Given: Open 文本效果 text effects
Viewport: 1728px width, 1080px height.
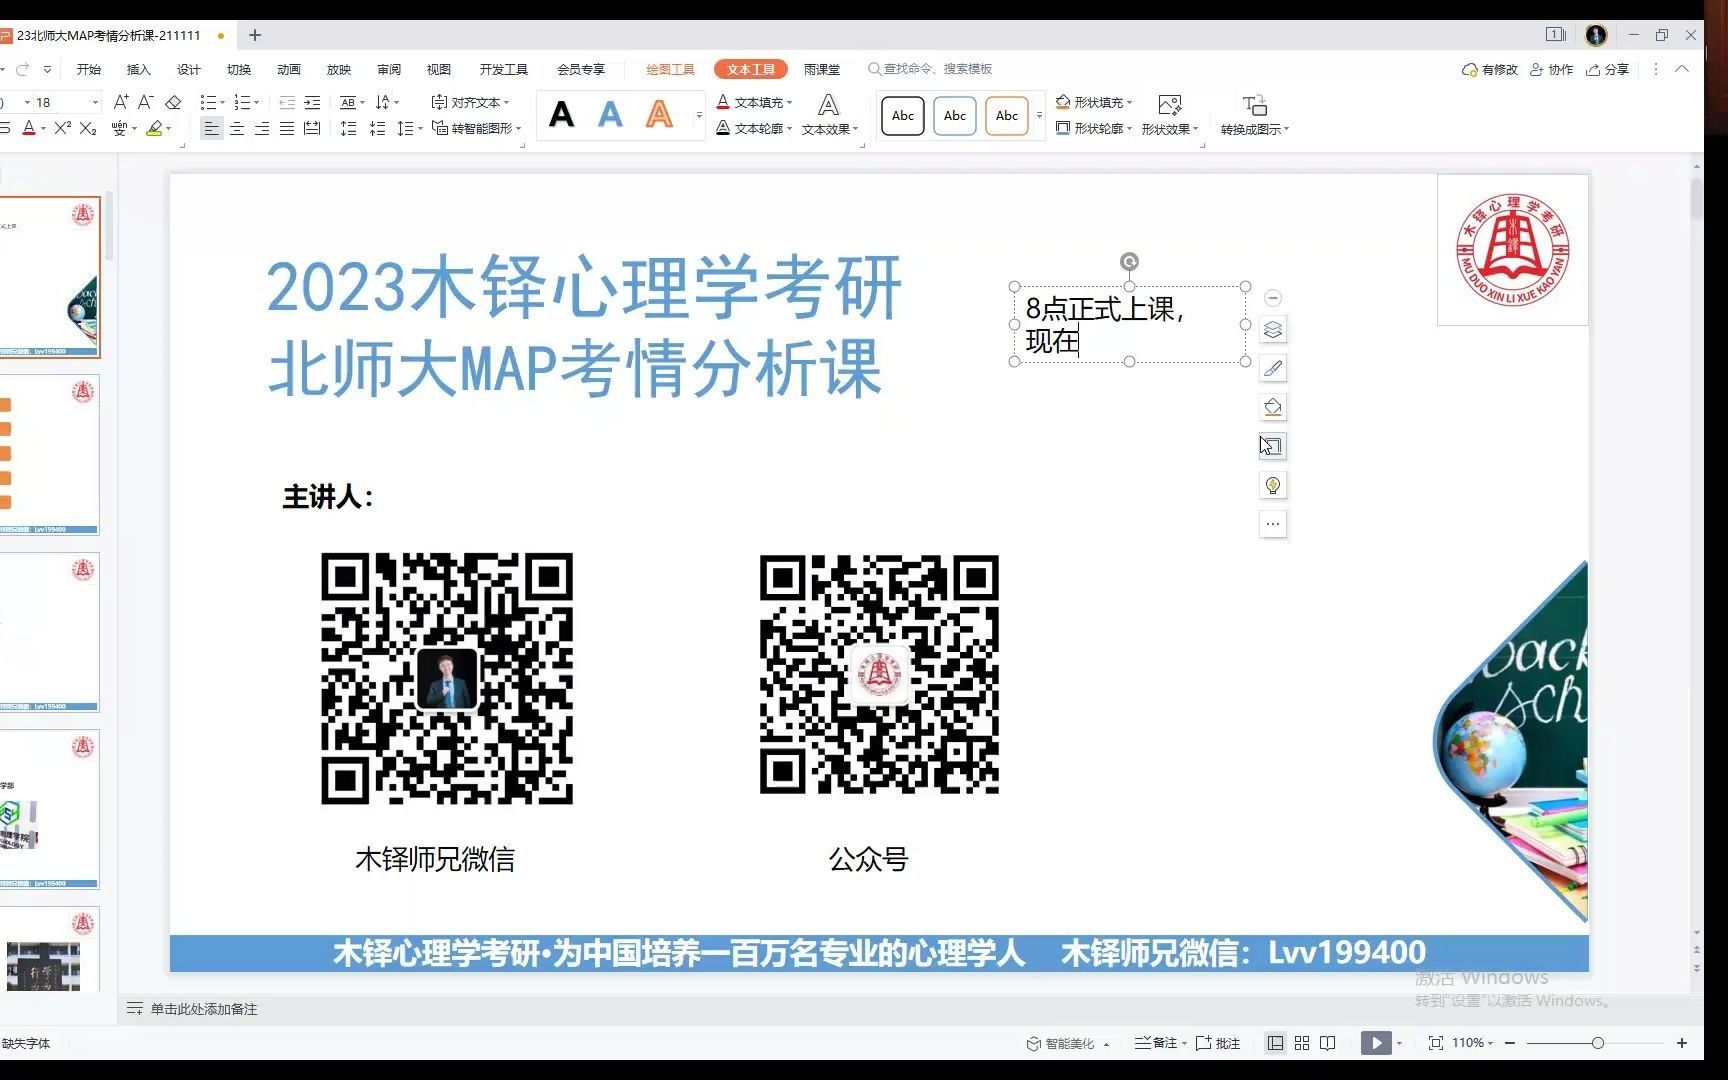Looking at the screenshot, I should (829, 115).
